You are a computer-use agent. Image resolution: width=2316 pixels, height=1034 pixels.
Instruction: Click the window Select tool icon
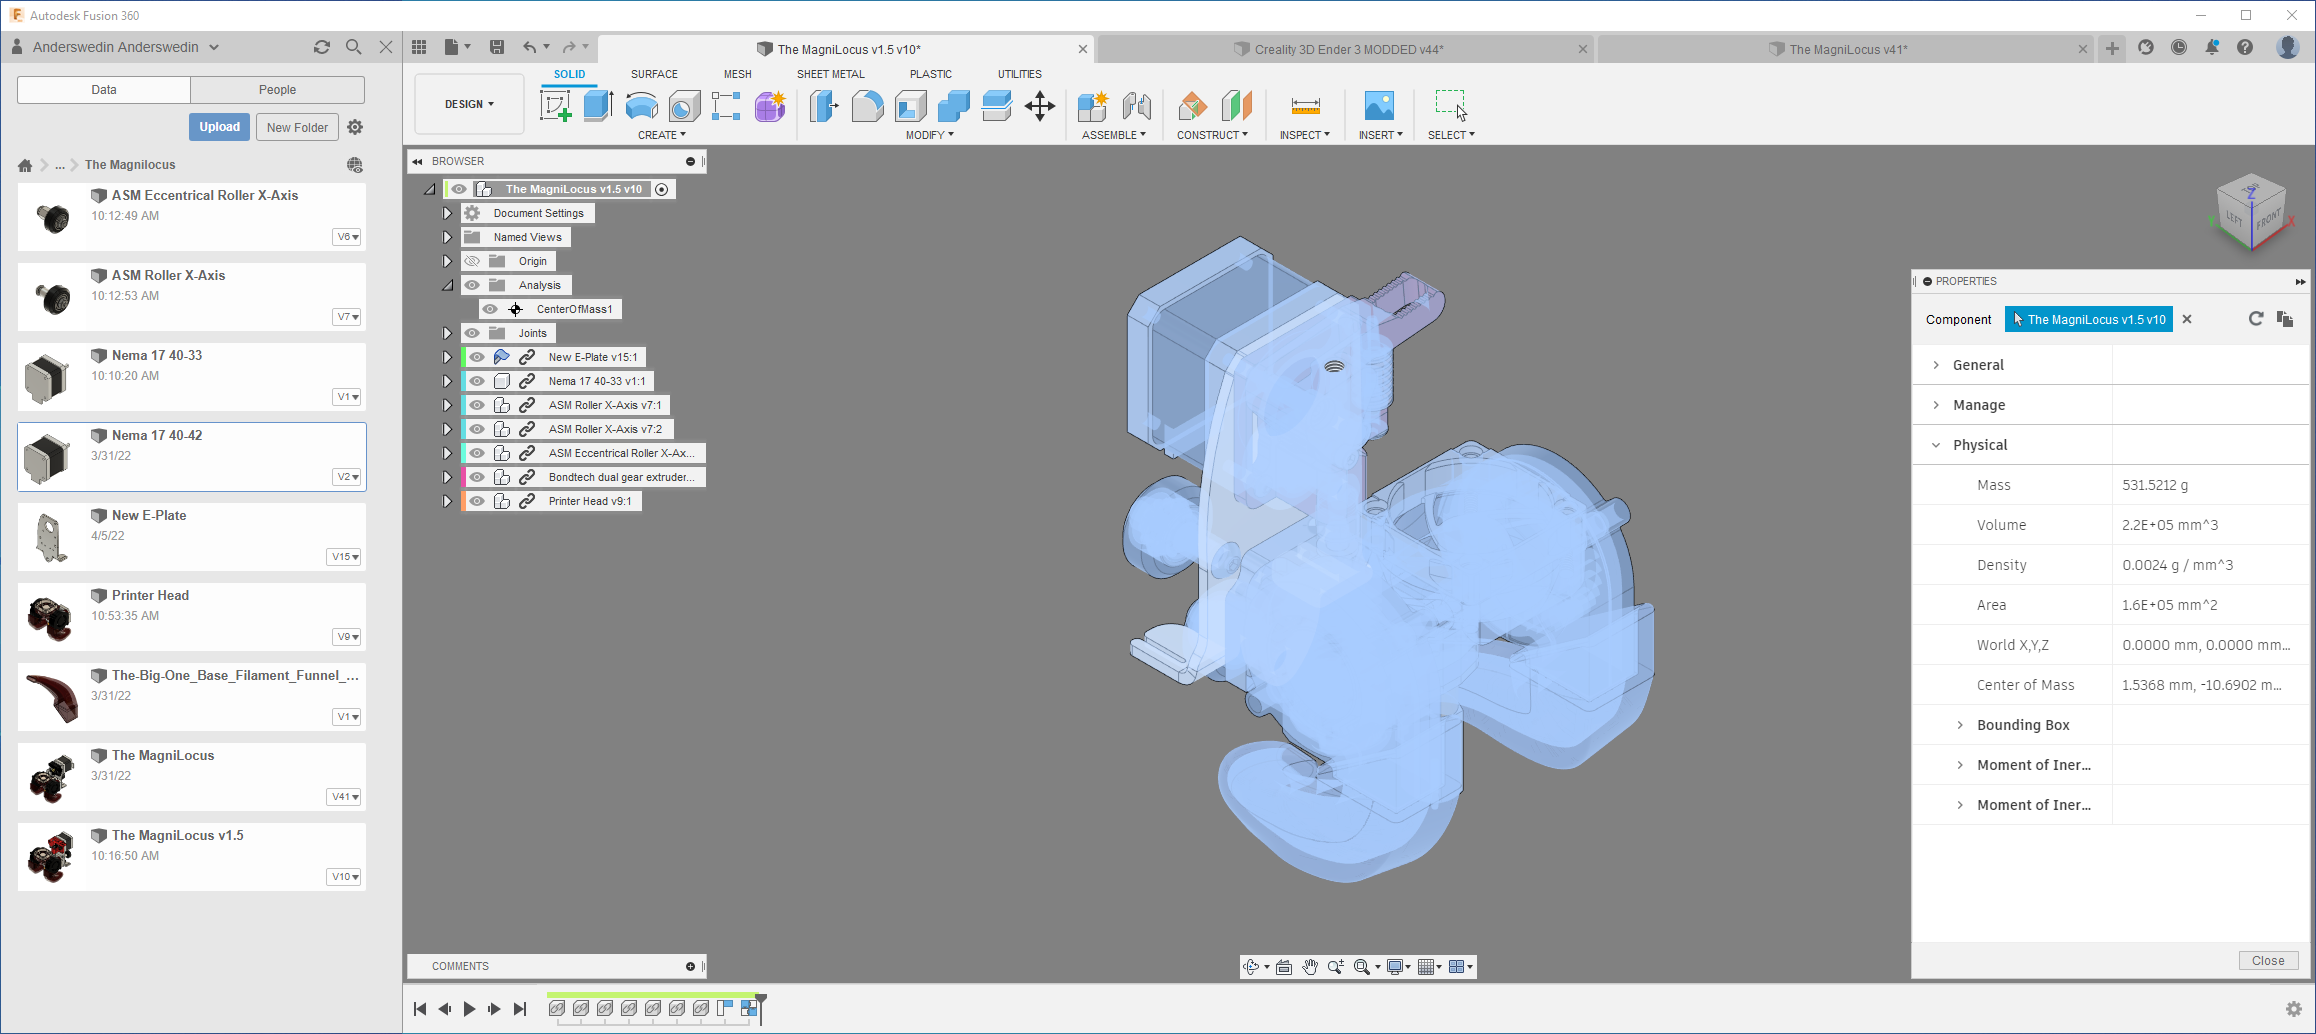pos(1451,105)
